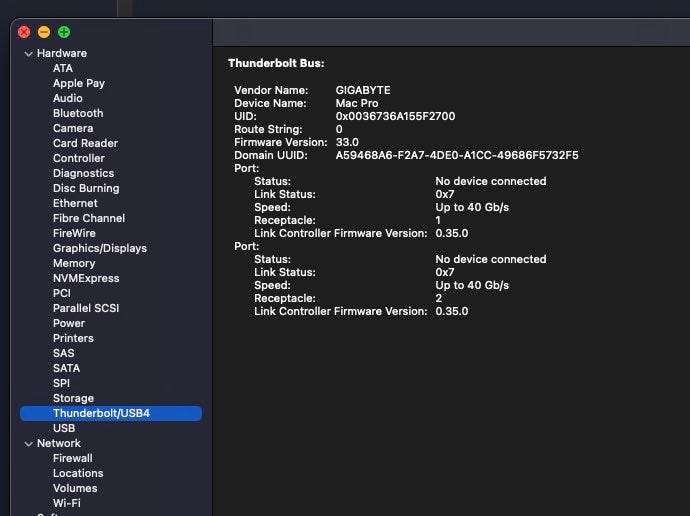Select Storage in the sidebar

tap(73, 398)
